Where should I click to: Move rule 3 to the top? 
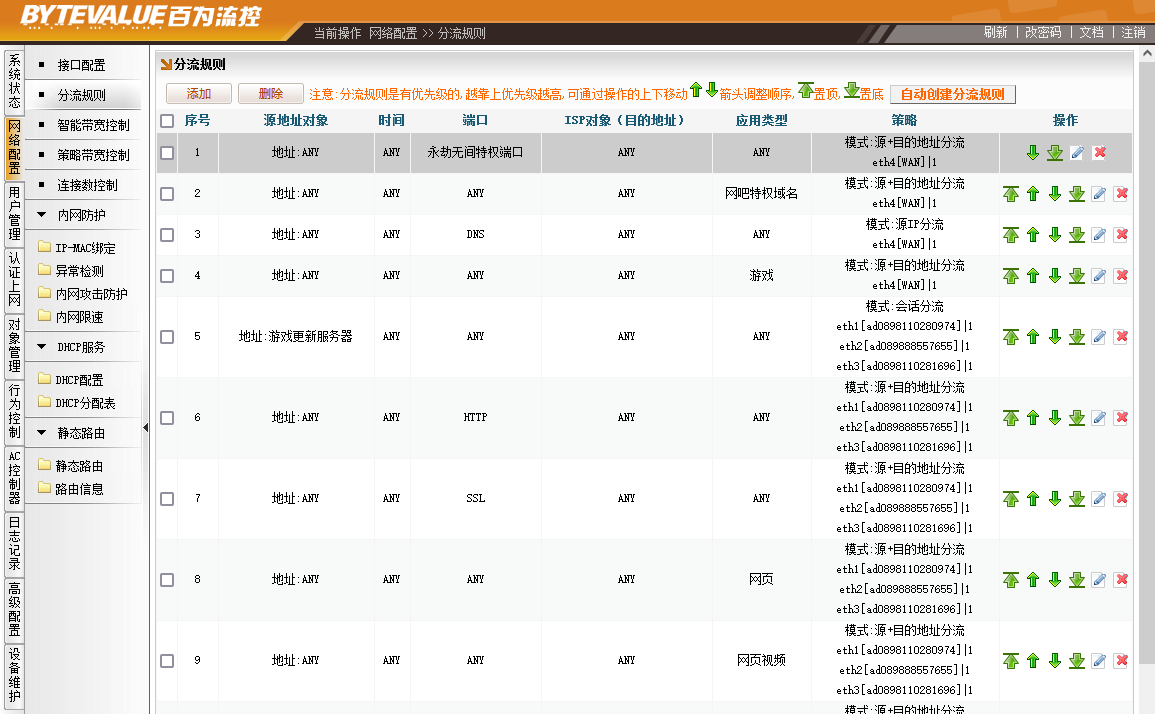pos(1011,235)
